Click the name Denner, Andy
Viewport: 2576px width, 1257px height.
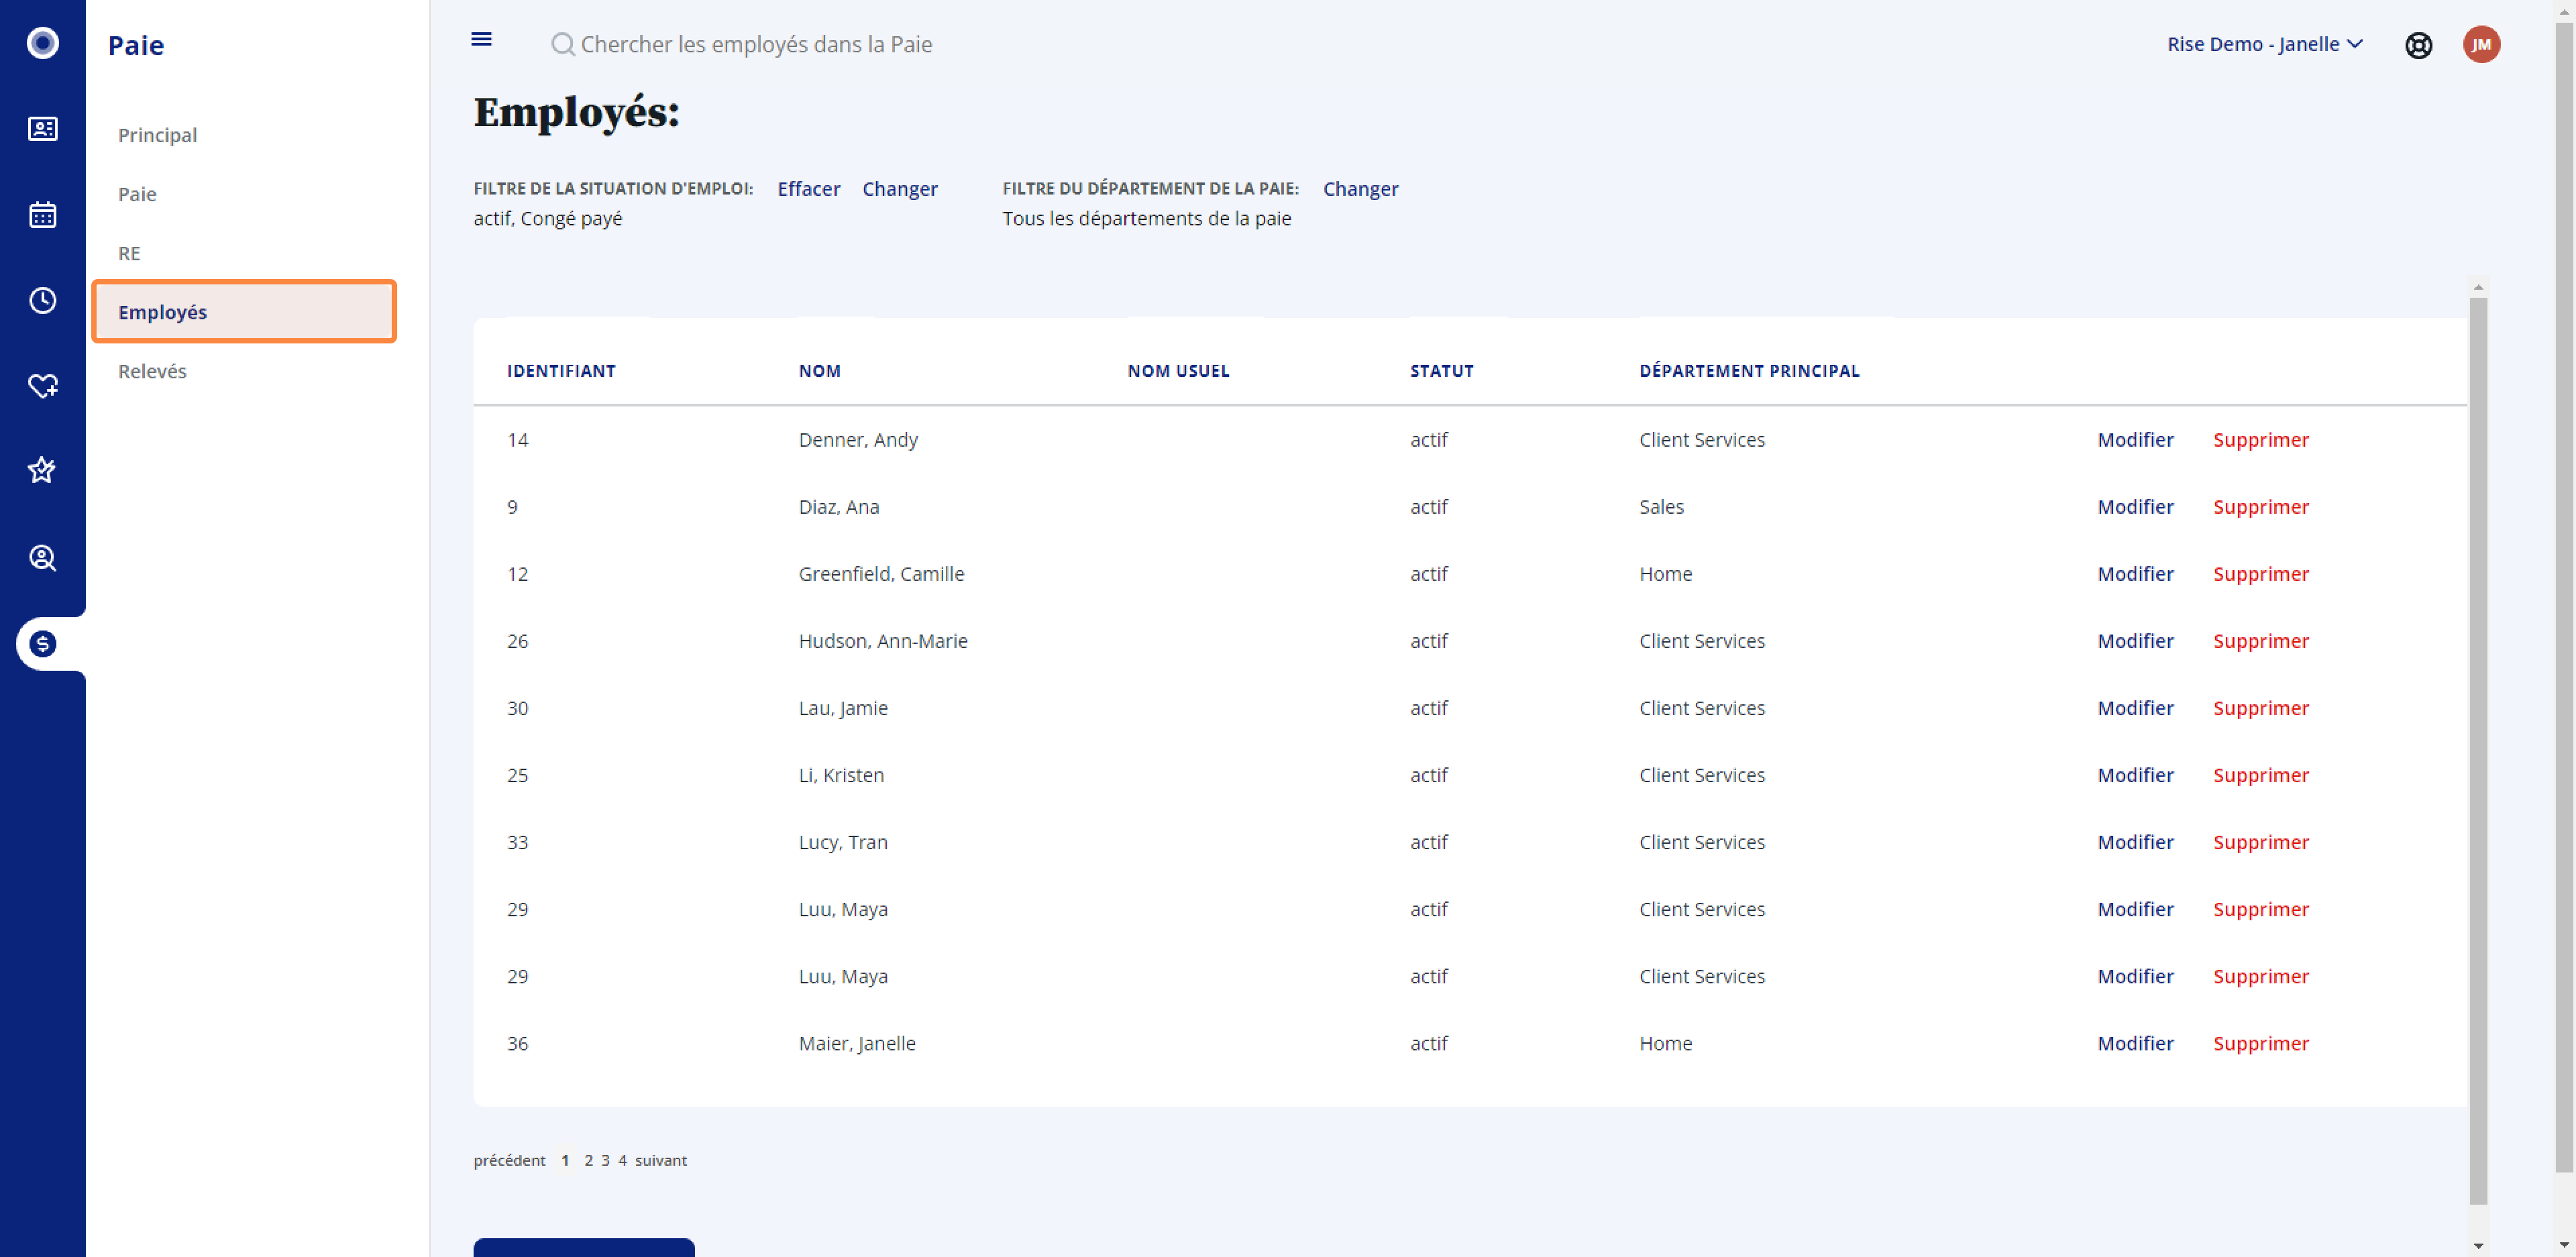[x=858, y=440]
